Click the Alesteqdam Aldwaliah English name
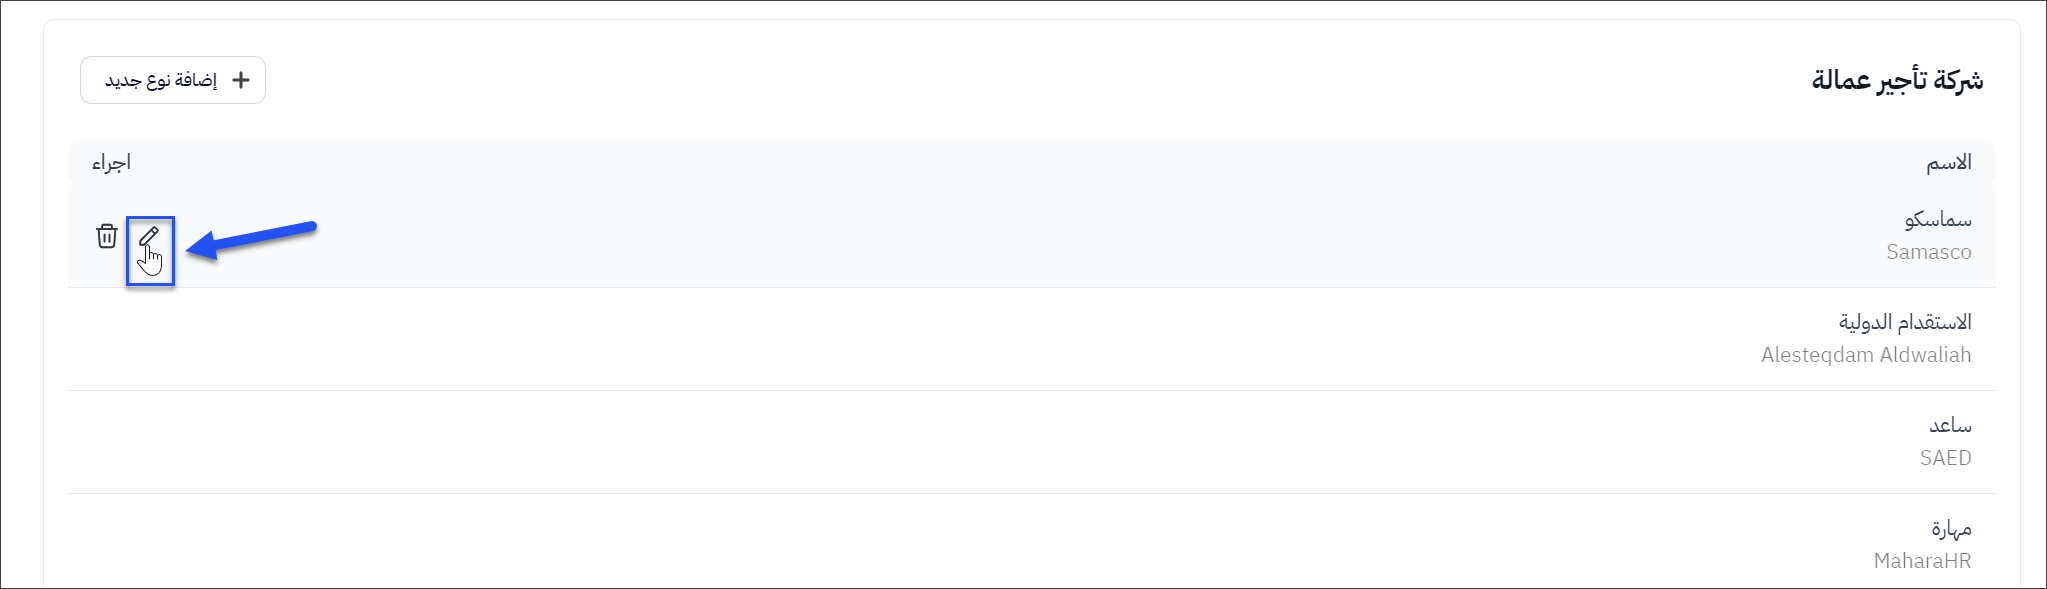This screenshot has height=589, width=2047. (1865, 355)
